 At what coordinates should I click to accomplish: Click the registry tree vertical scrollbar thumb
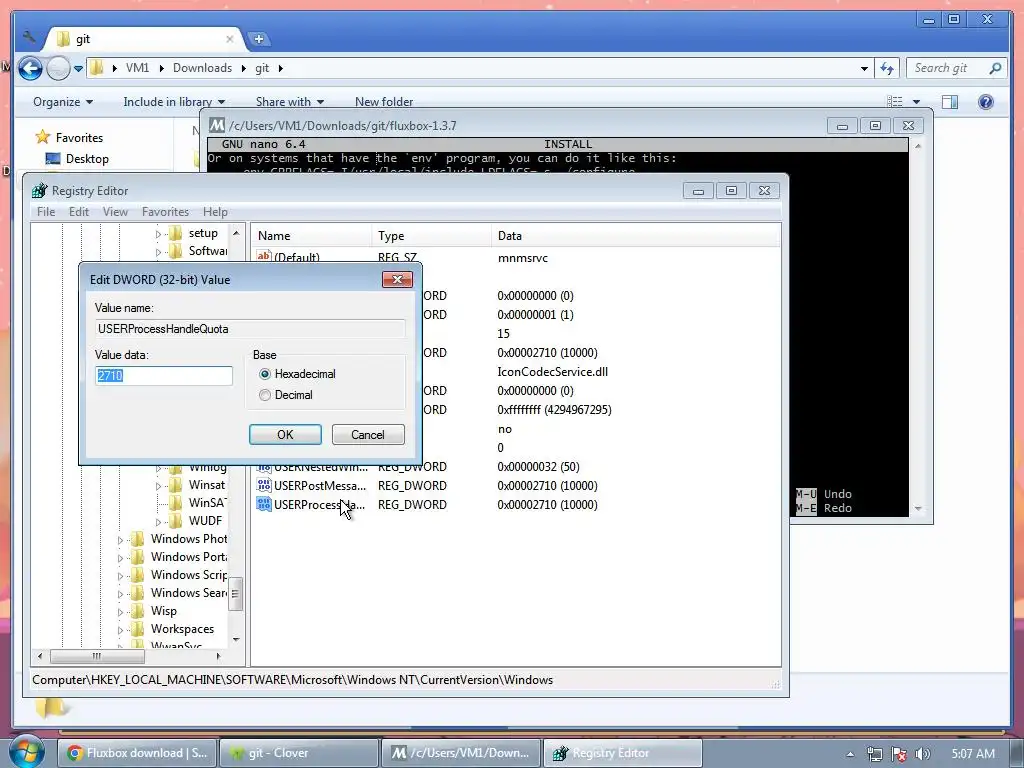point(236,594)
